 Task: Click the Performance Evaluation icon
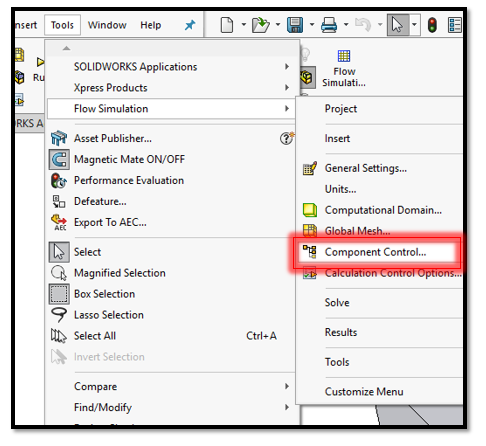pos(59,180)
